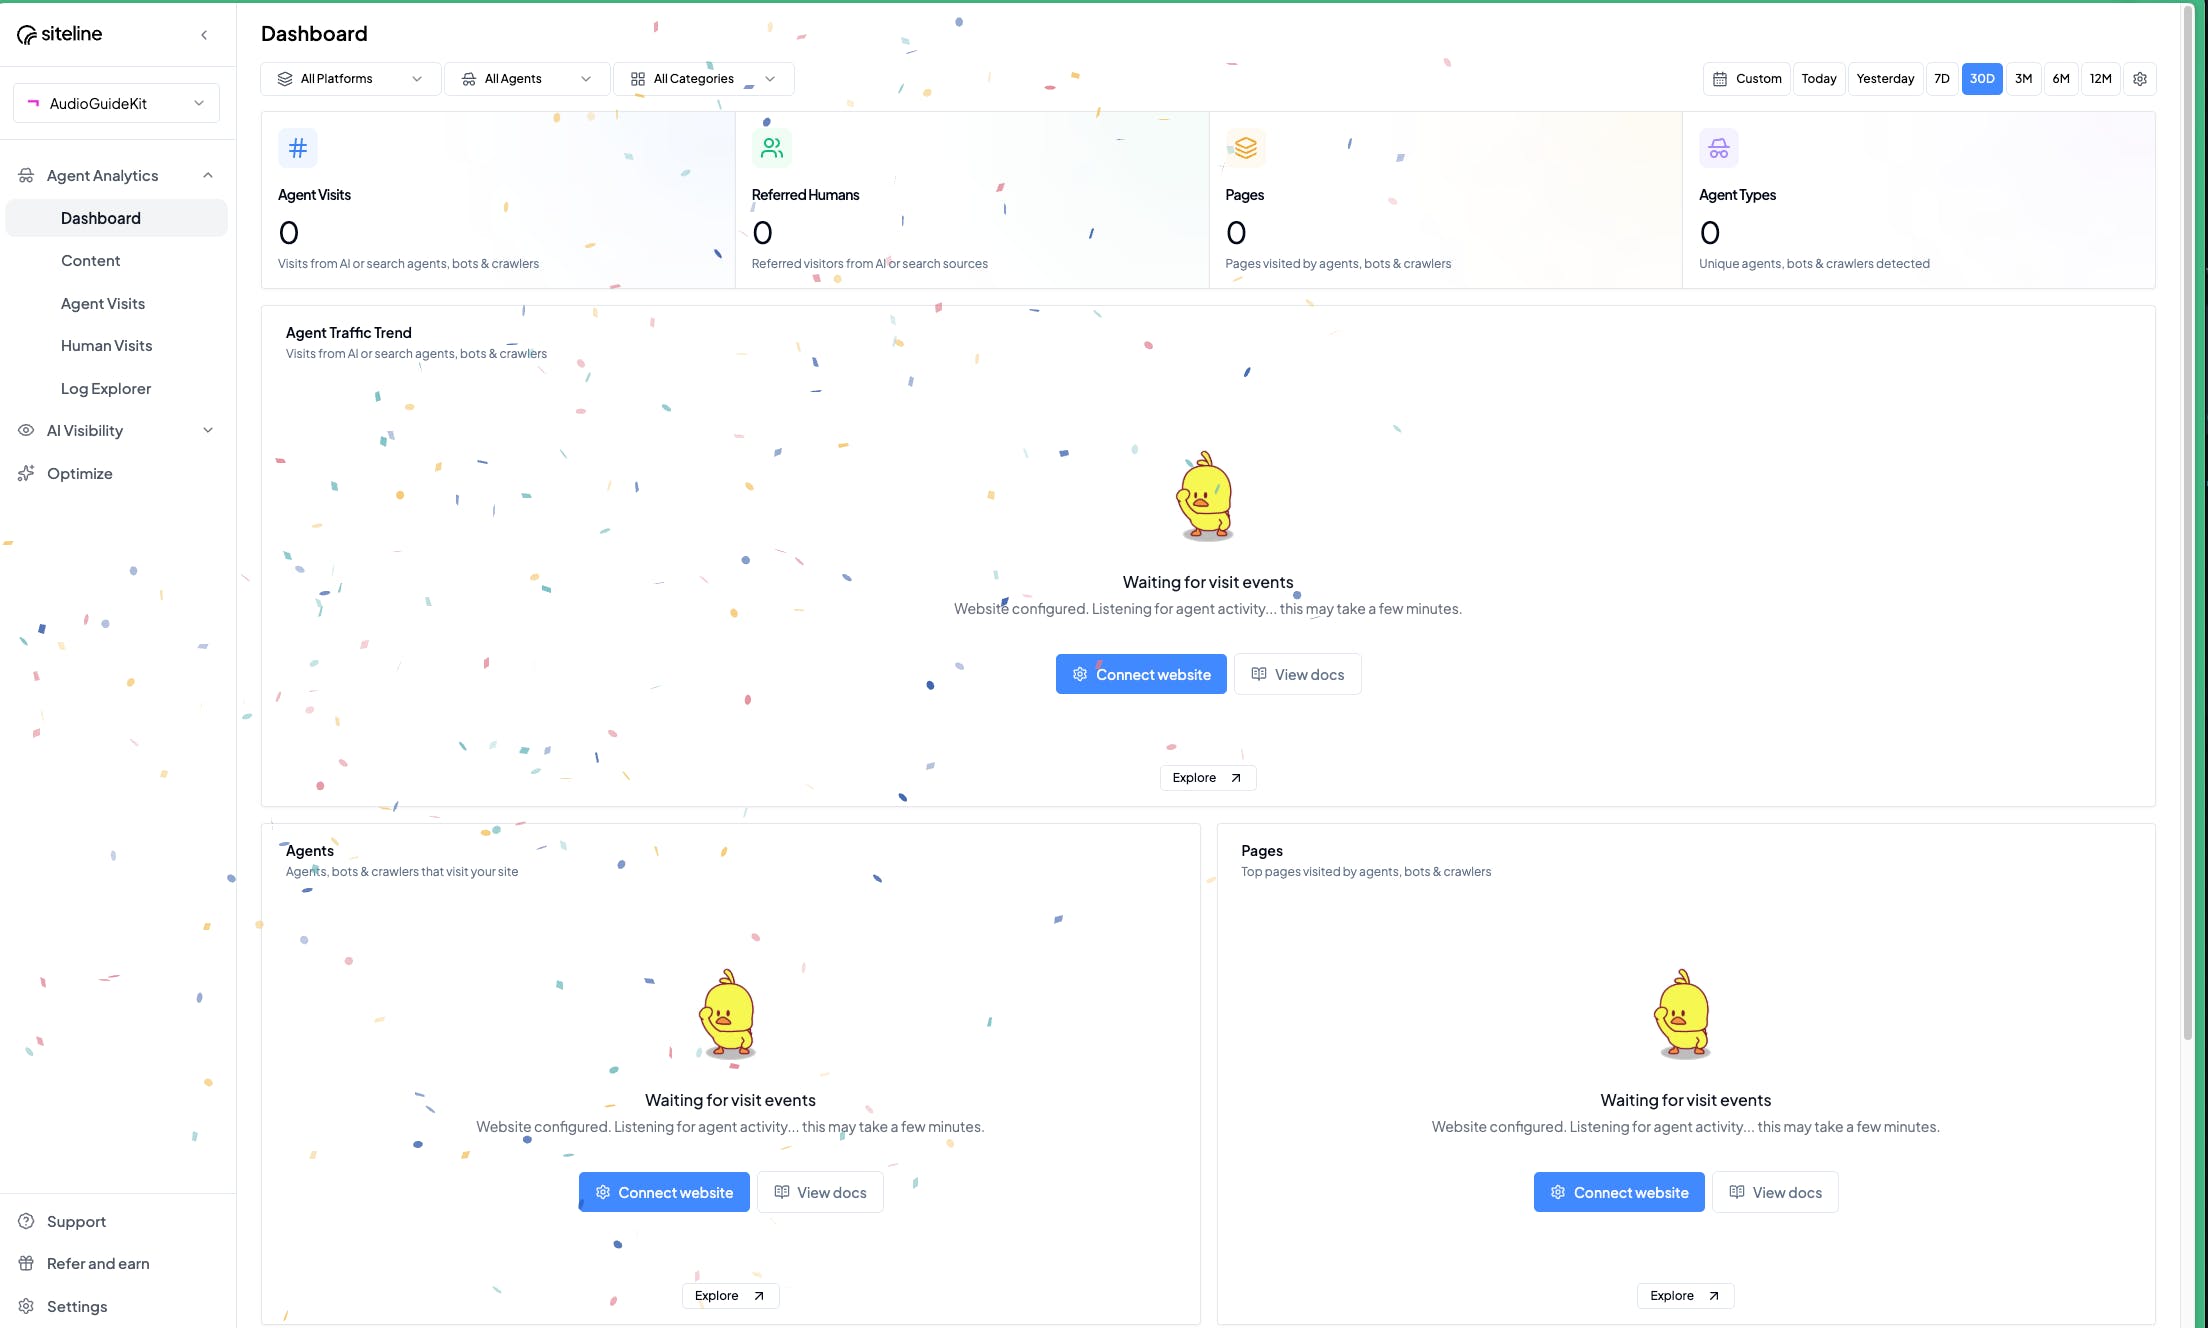Click the siteline logo icon
This screenshot has width=2208, height=1328.
pos(27,35)
